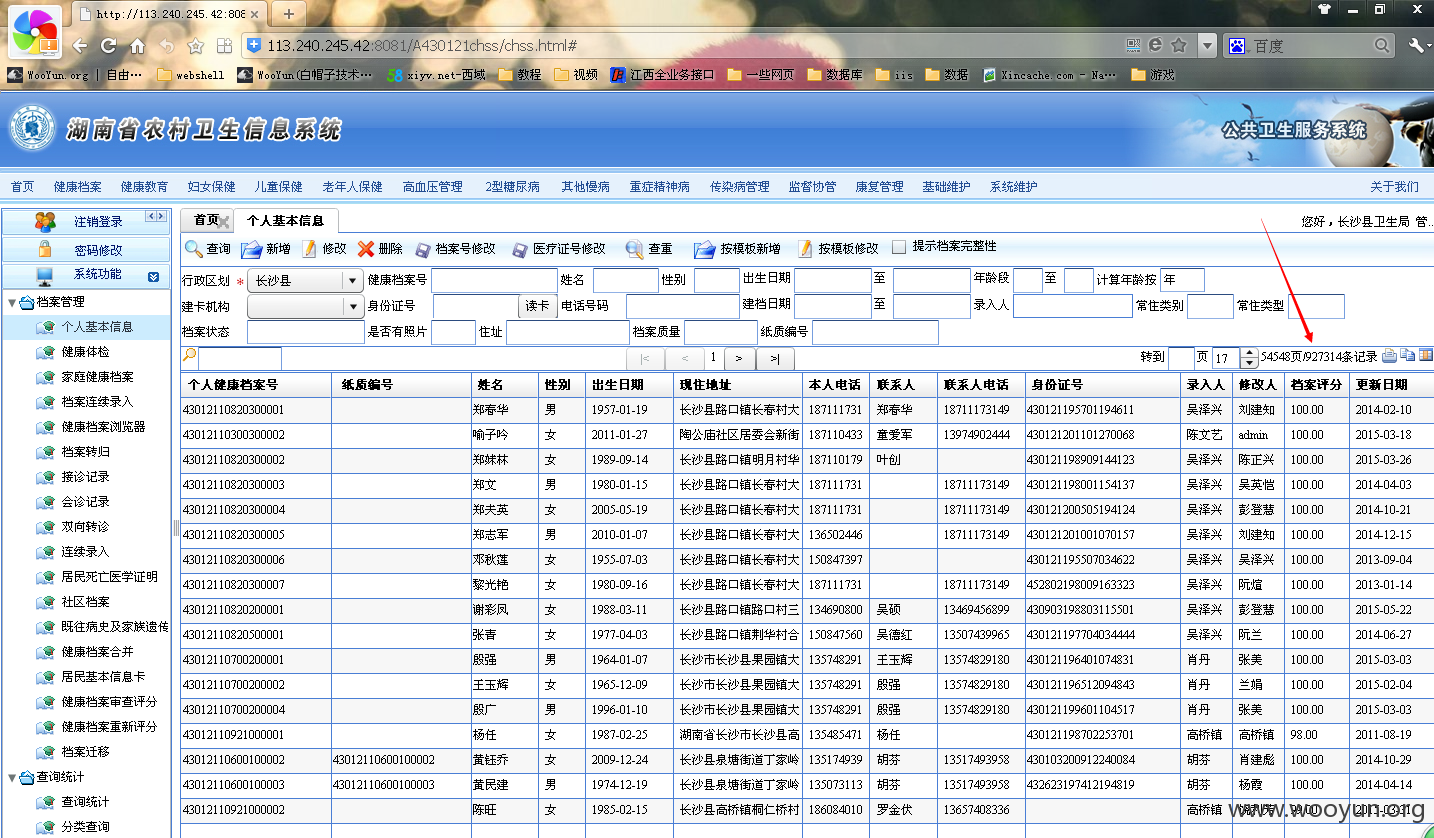Click the column settings grid icon
1434x838 pixels.
click(1426, 356)
